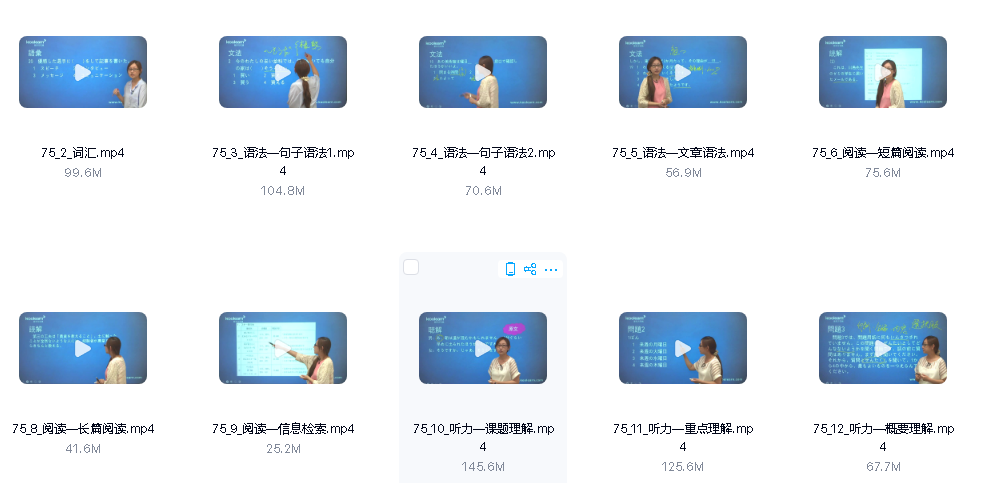Click the 104.8M file size label
The image size is (990, 483).
[x=283, y=190]
